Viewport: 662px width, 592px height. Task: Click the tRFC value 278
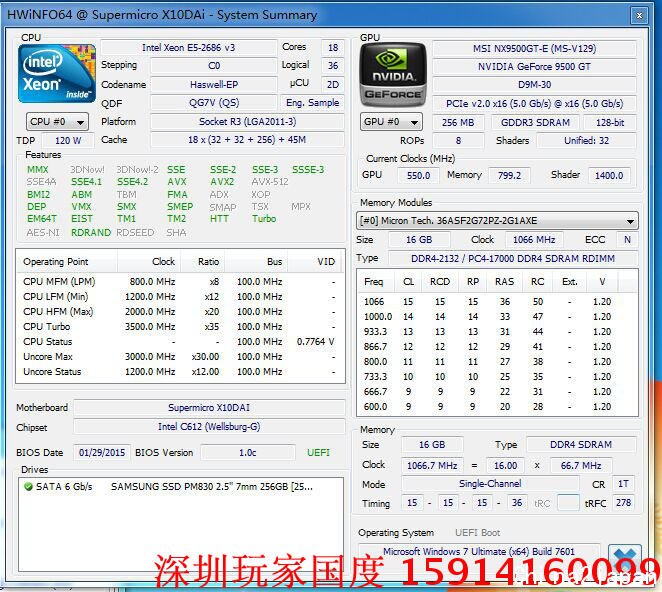pos(623,503)
